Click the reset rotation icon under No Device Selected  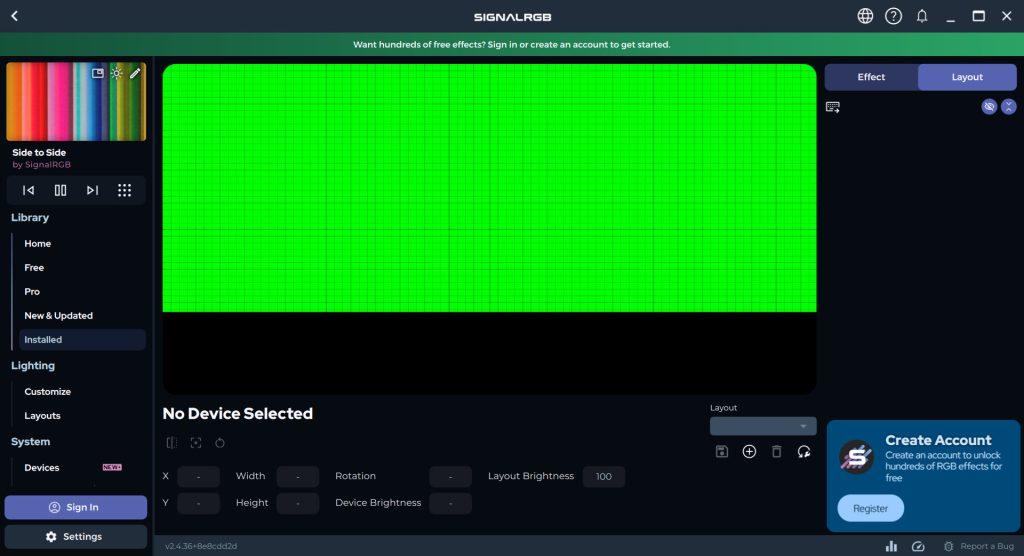pos(220,443)
